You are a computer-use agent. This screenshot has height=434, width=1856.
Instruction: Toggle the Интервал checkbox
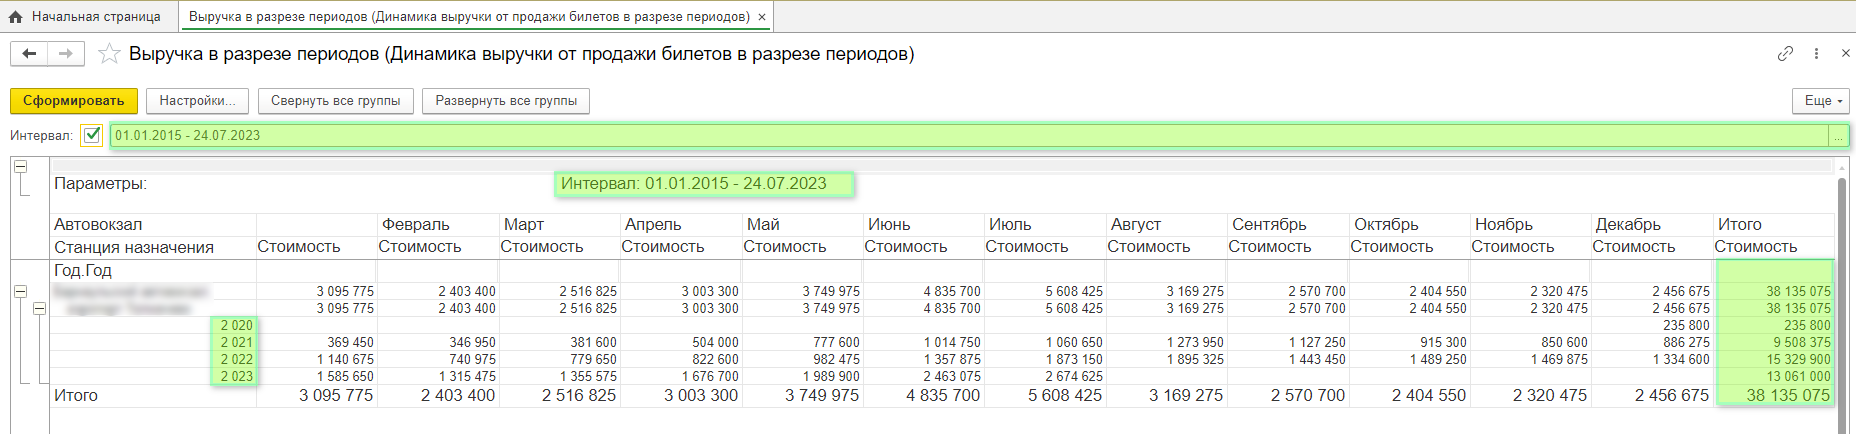click(x=92, y=135)
